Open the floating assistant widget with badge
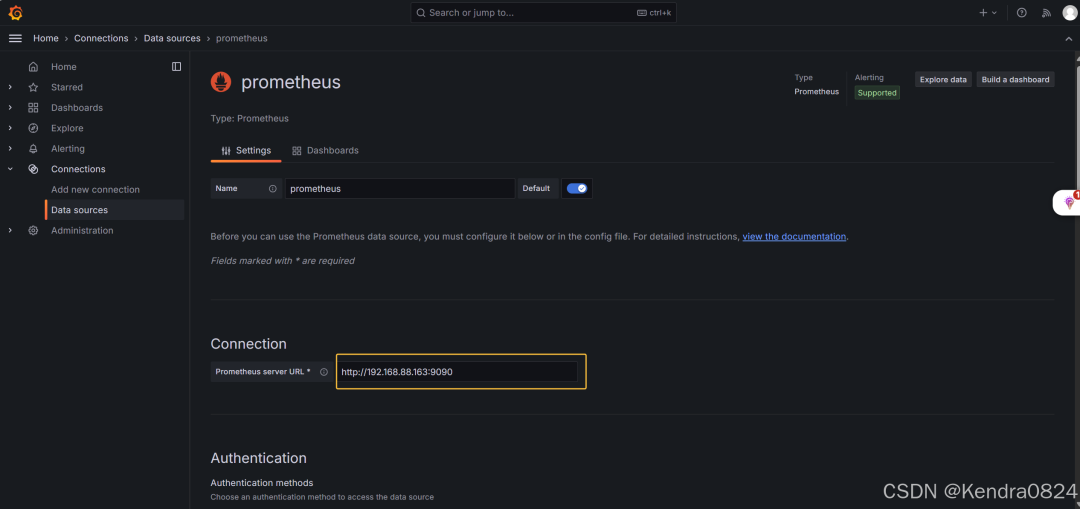Viewport: 1080px width, 509px height. click(x=1068, y=202)
